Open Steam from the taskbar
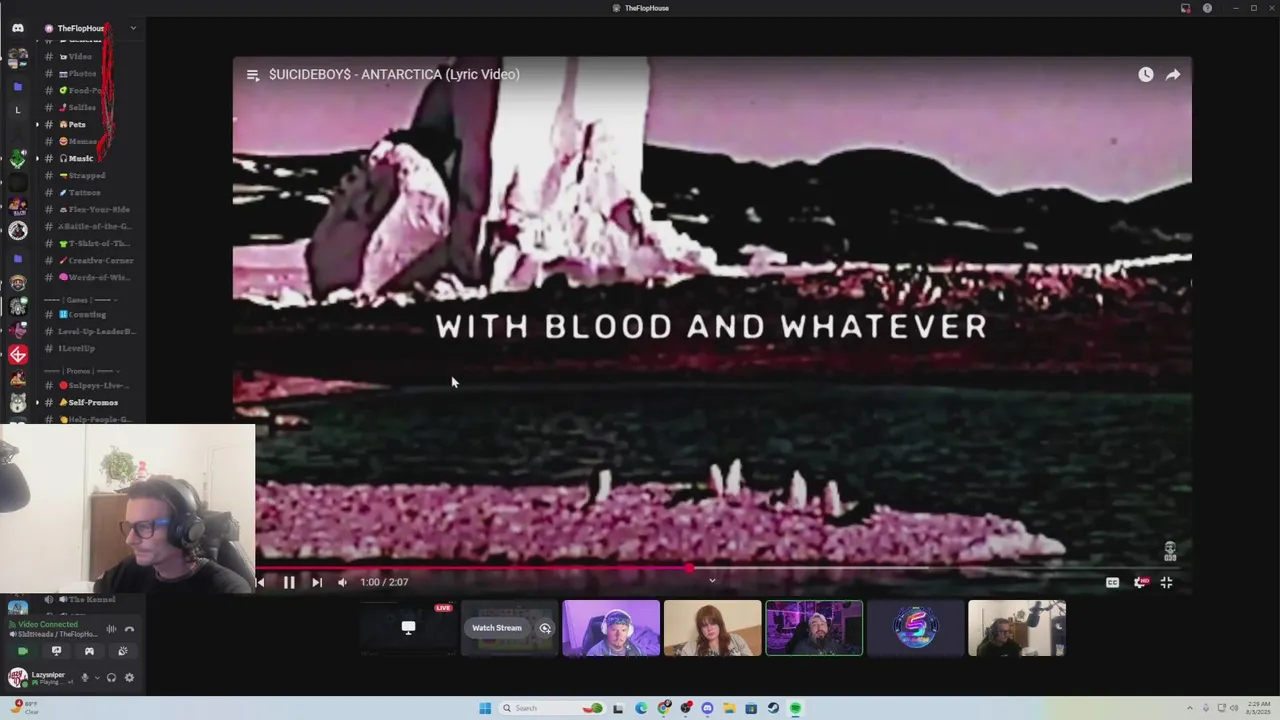 click(x=773, y=708)
